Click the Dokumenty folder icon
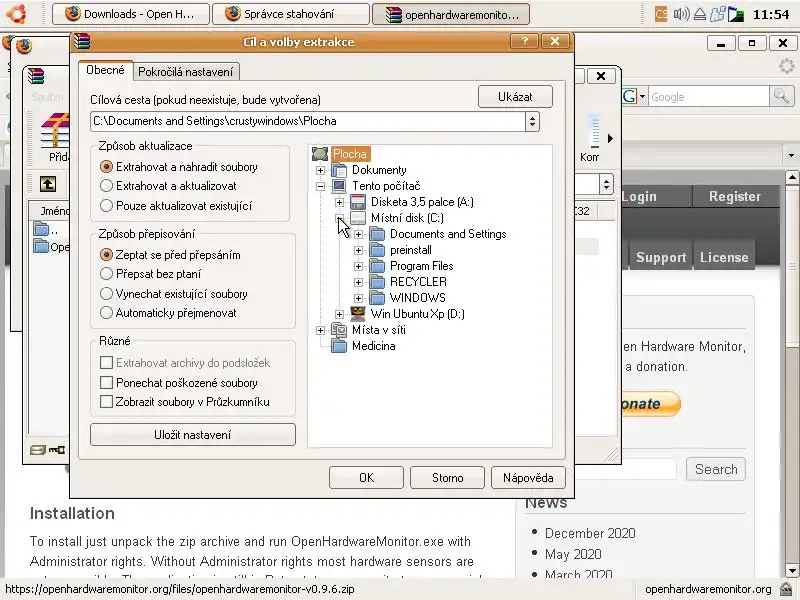Screen dimensions: 800x600 tap(339, 170)
